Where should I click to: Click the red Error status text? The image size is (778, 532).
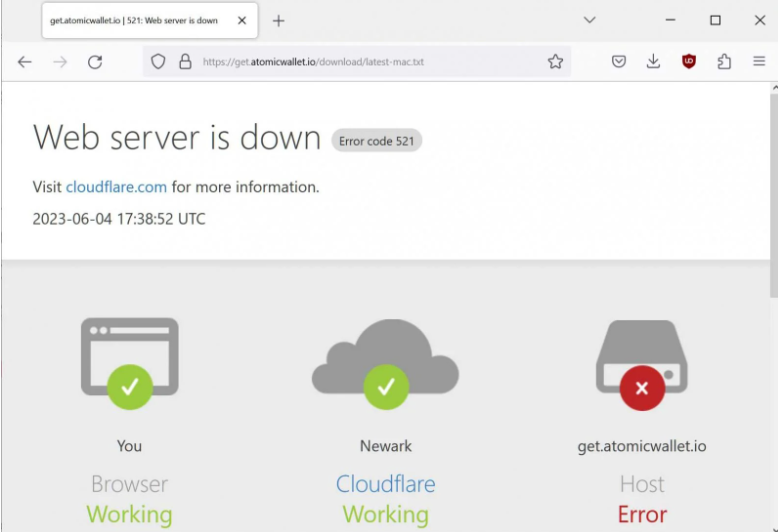(642, 515)
